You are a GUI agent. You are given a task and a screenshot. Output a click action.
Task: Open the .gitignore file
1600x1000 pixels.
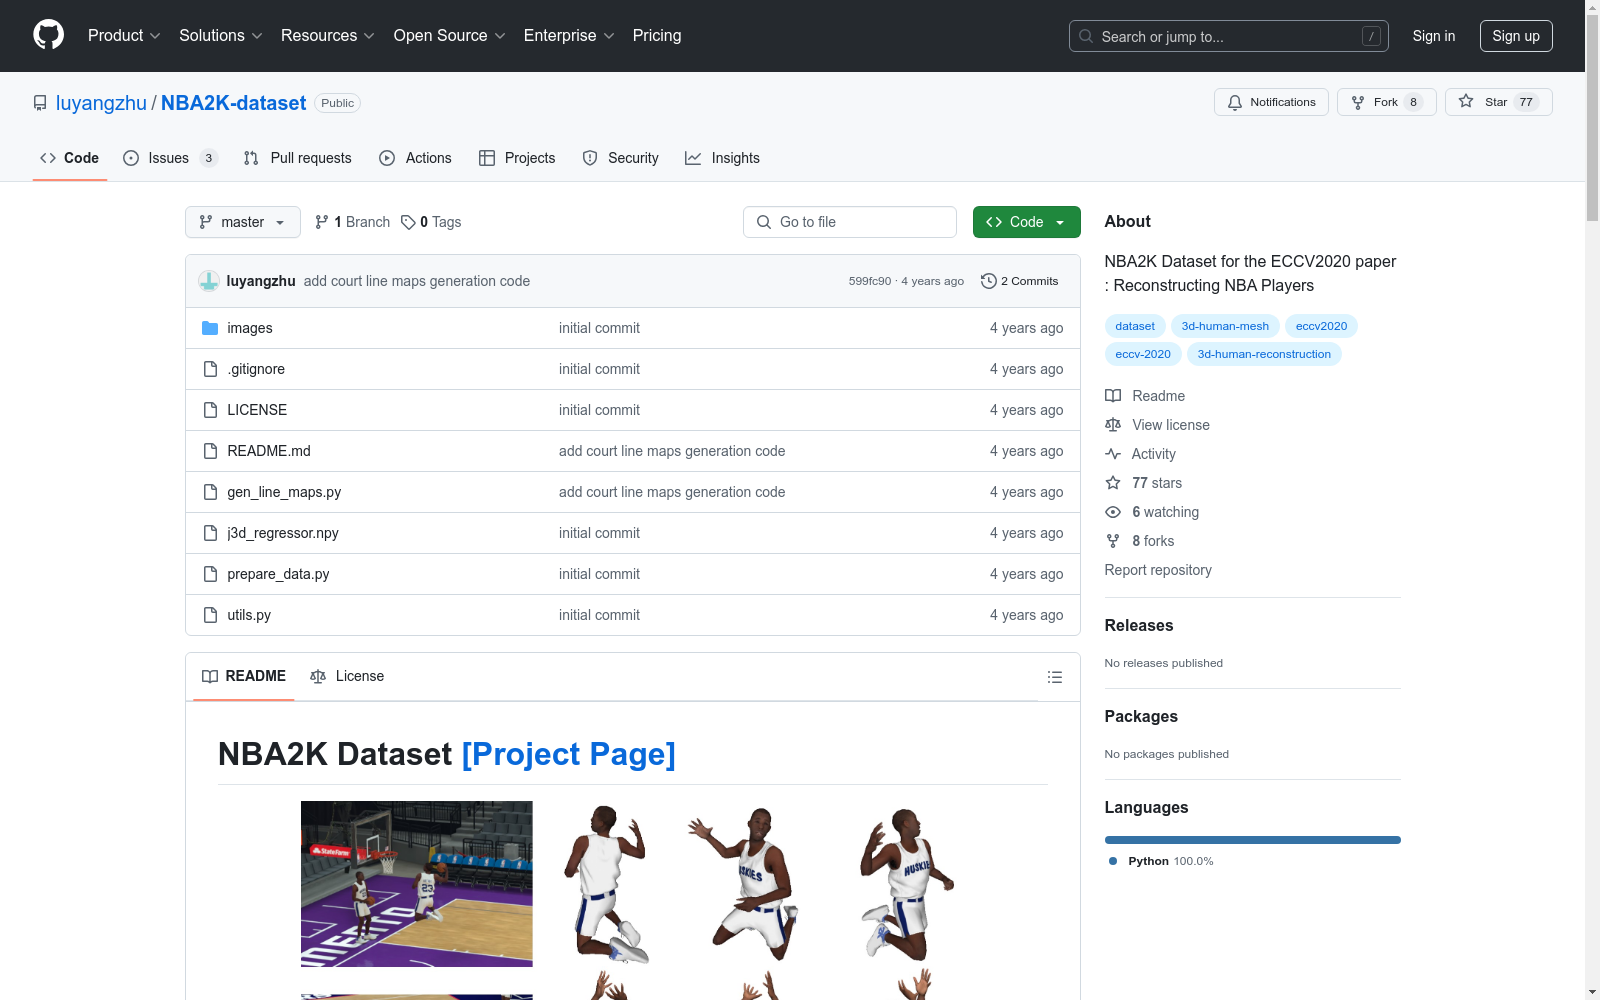[x=256, y=369]
